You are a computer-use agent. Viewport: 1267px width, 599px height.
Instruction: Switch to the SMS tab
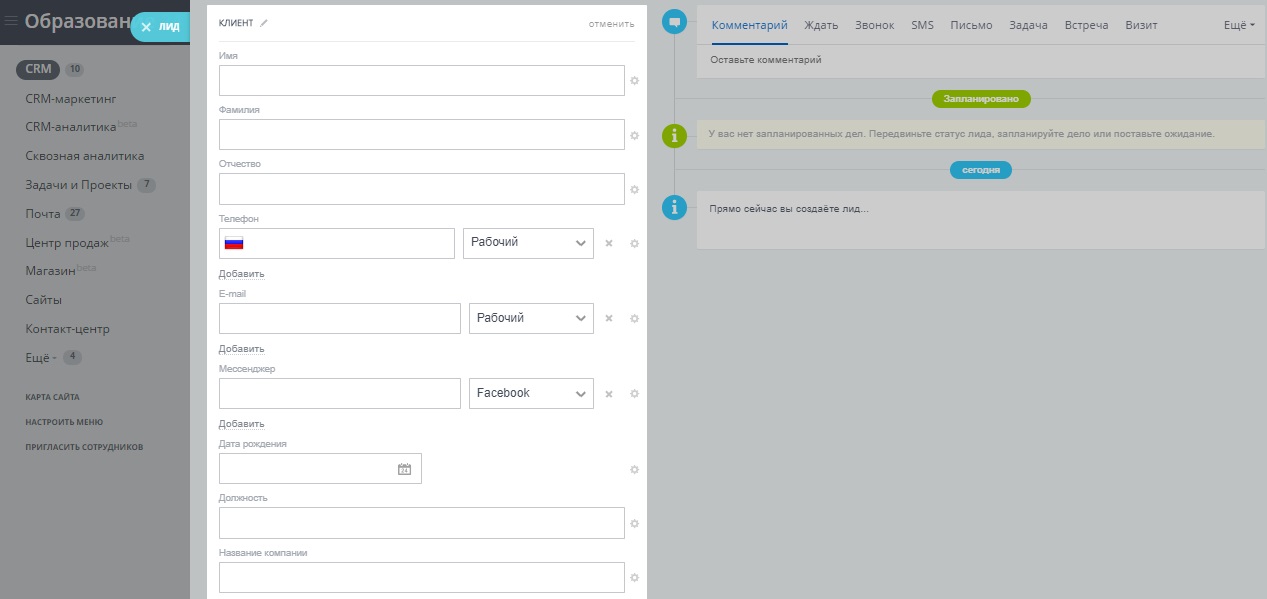[922, 25]
